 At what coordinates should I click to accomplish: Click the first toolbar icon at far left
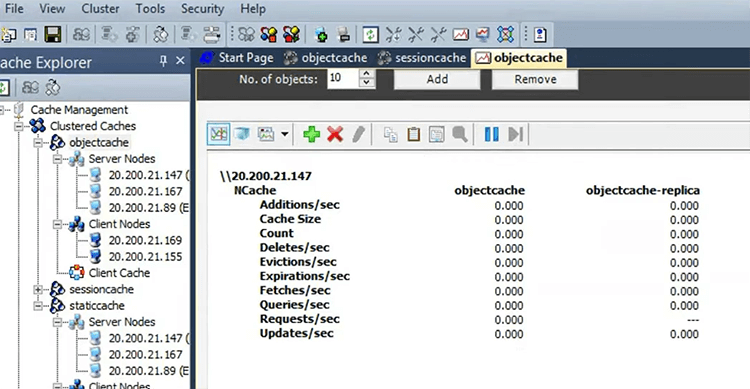(9, 34)
